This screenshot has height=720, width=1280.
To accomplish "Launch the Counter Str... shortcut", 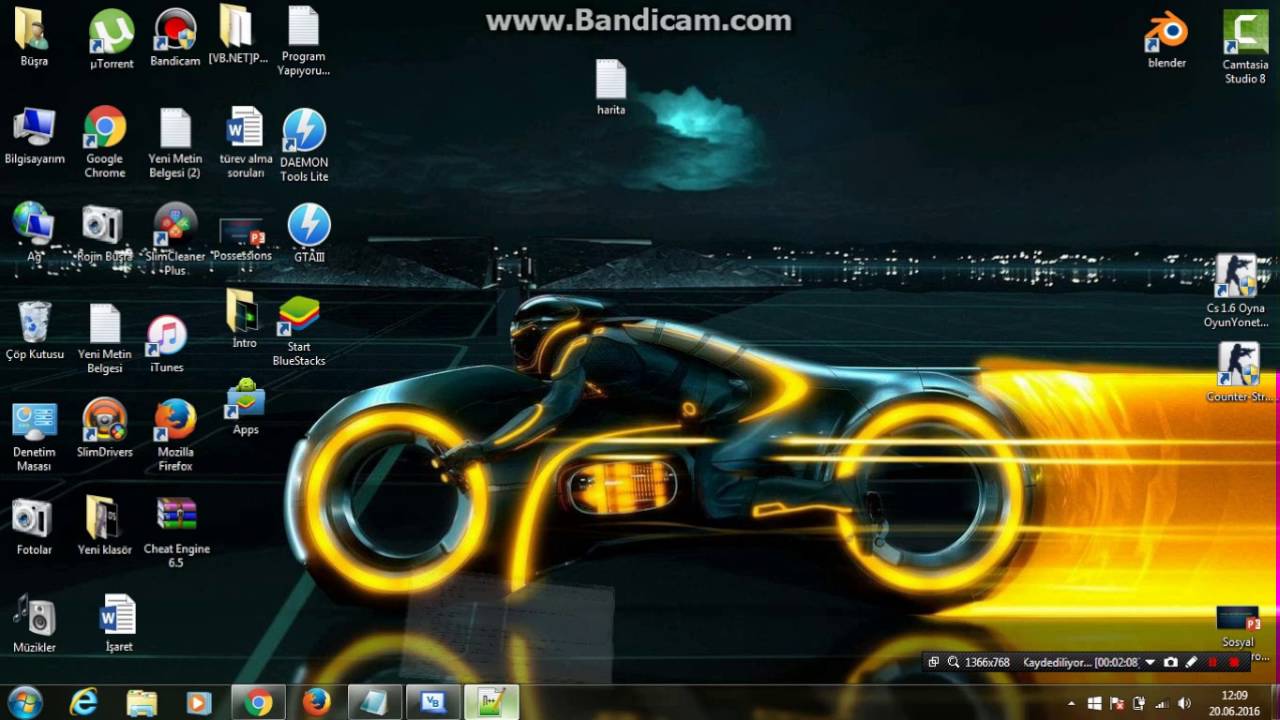I will 1240,373.
